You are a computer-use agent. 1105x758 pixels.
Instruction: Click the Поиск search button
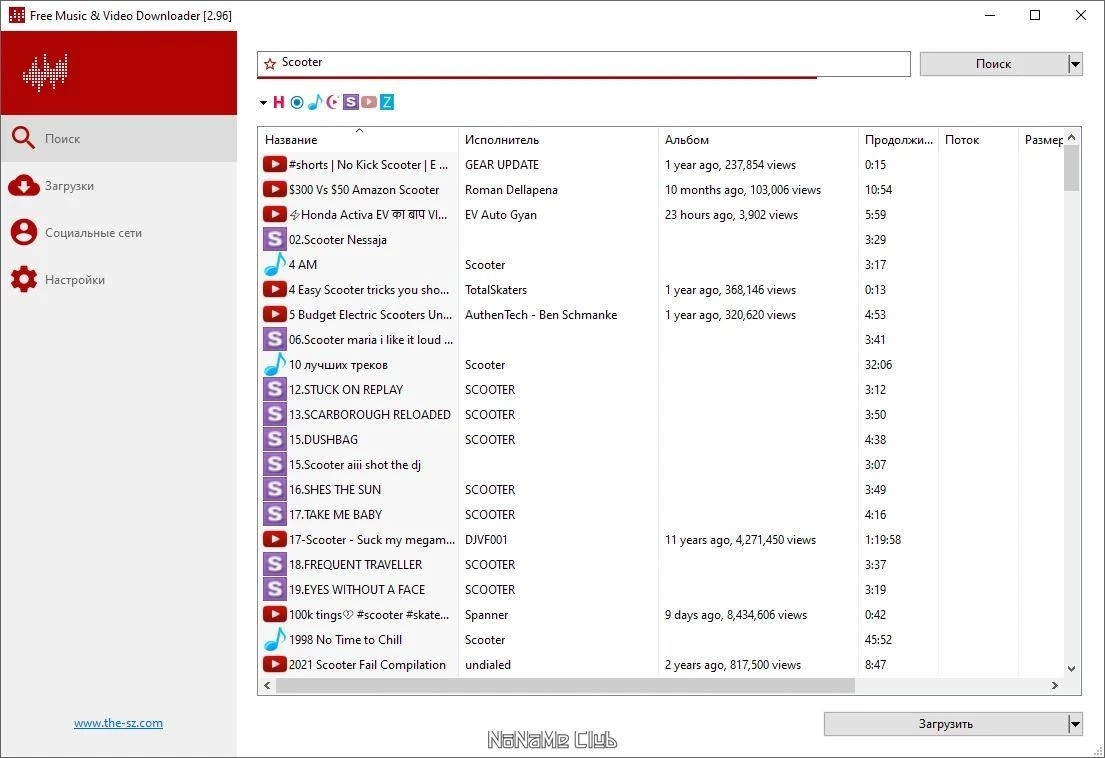pos(994,64)
